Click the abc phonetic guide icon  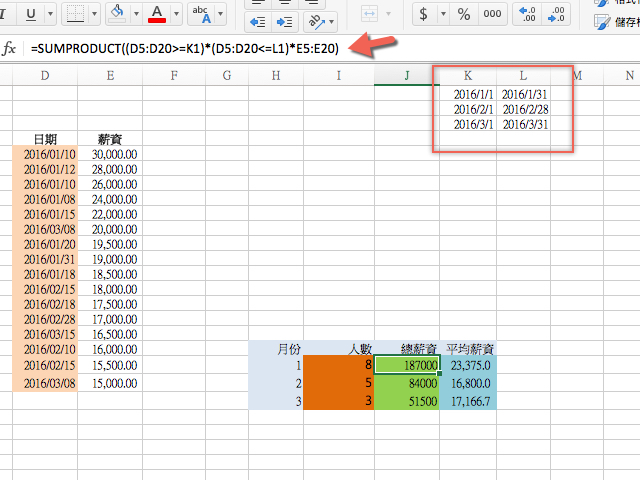point(201,13)
